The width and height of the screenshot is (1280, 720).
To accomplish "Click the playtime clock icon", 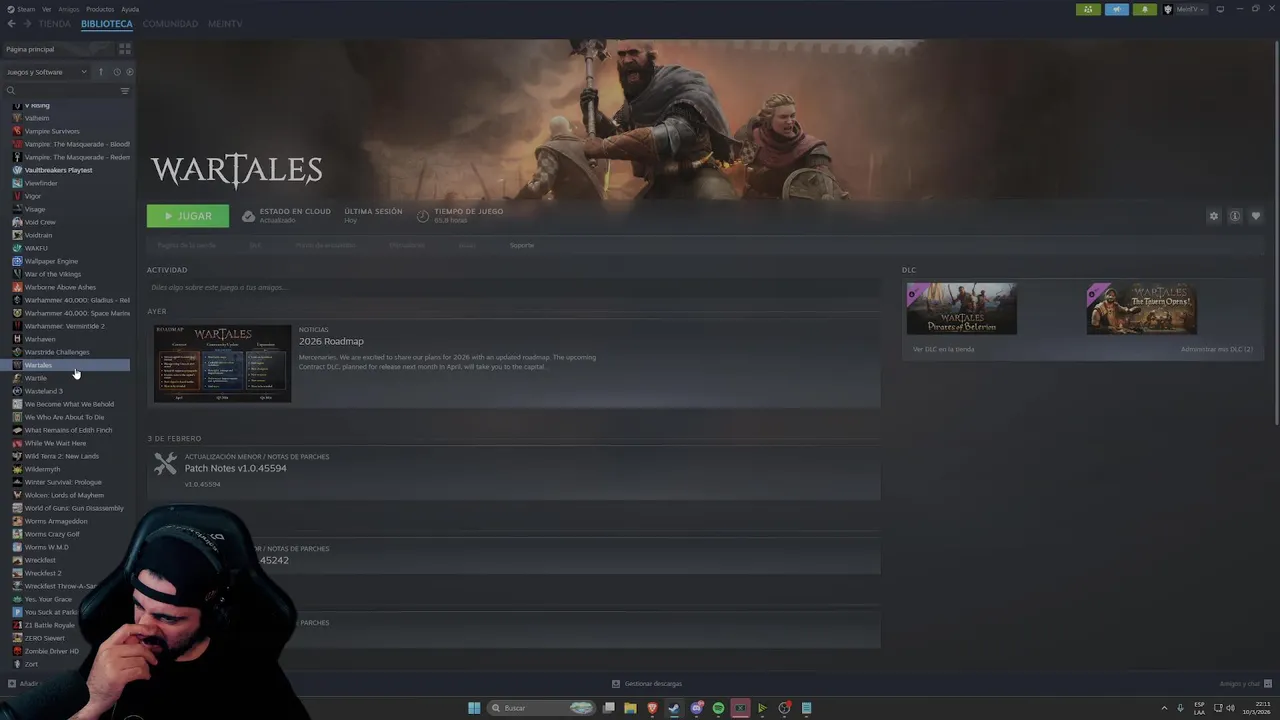I will pos(423,216).
